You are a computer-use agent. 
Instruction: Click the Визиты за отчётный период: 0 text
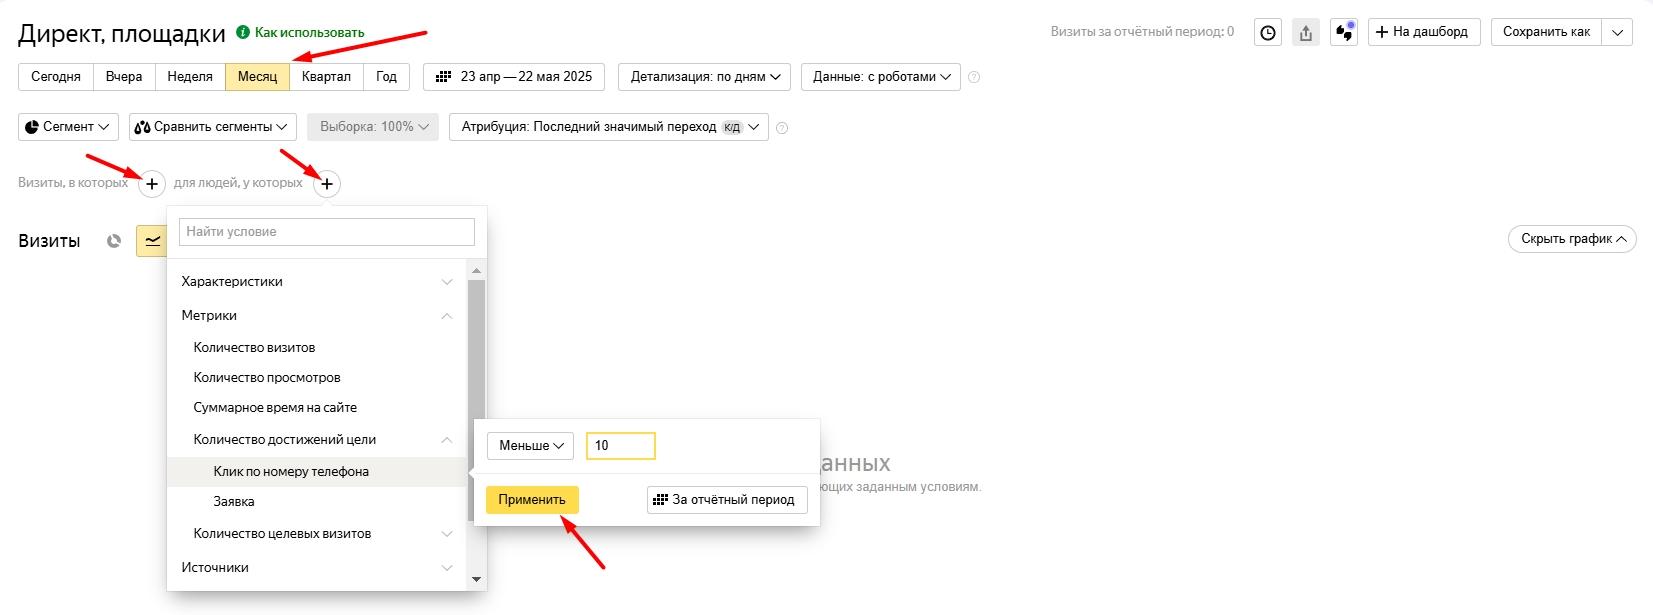point(1142,32)
